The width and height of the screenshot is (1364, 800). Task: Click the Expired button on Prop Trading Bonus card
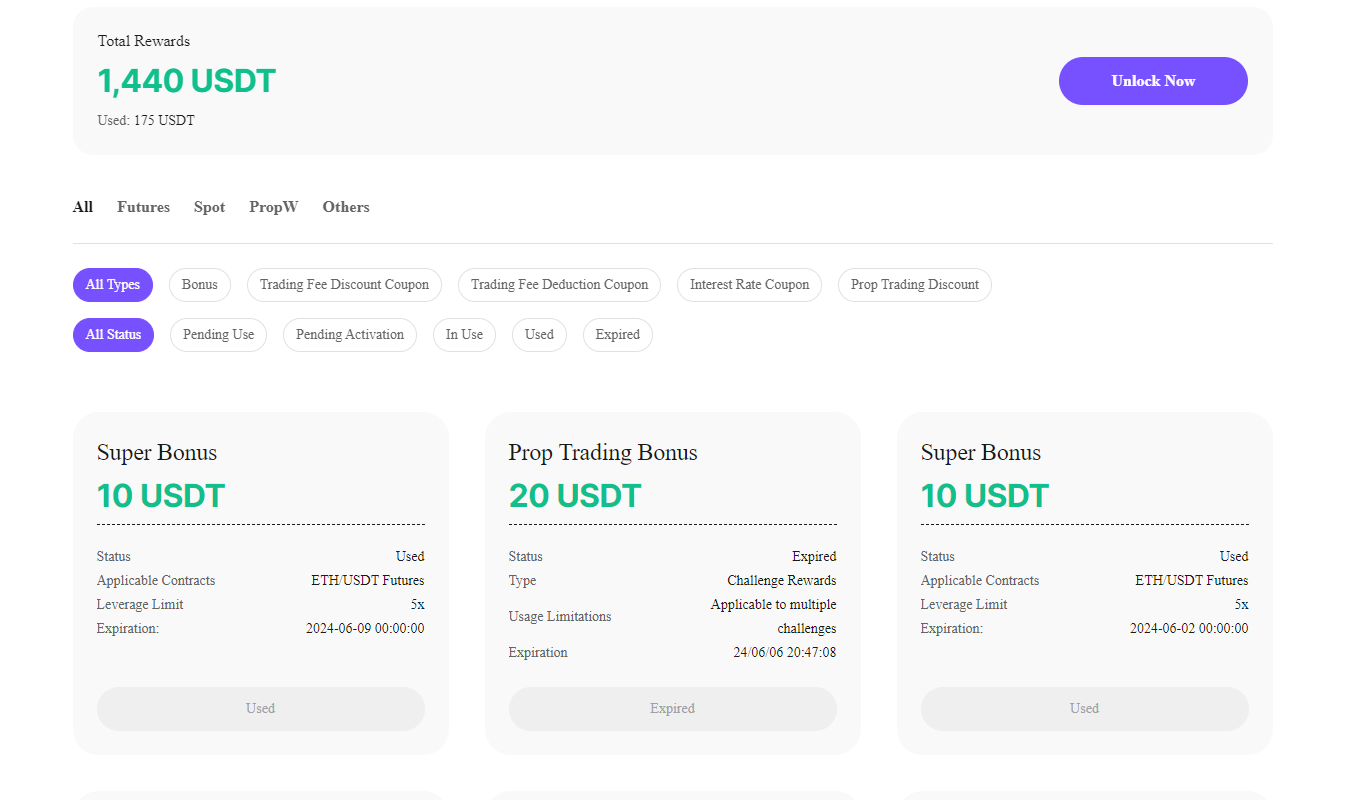[672, 708]
